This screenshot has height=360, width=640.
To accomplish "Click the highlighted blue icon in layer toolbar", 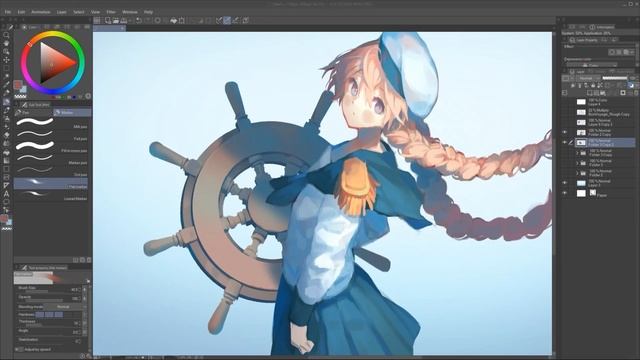I will pyautogui.click(x=631, y=85).
